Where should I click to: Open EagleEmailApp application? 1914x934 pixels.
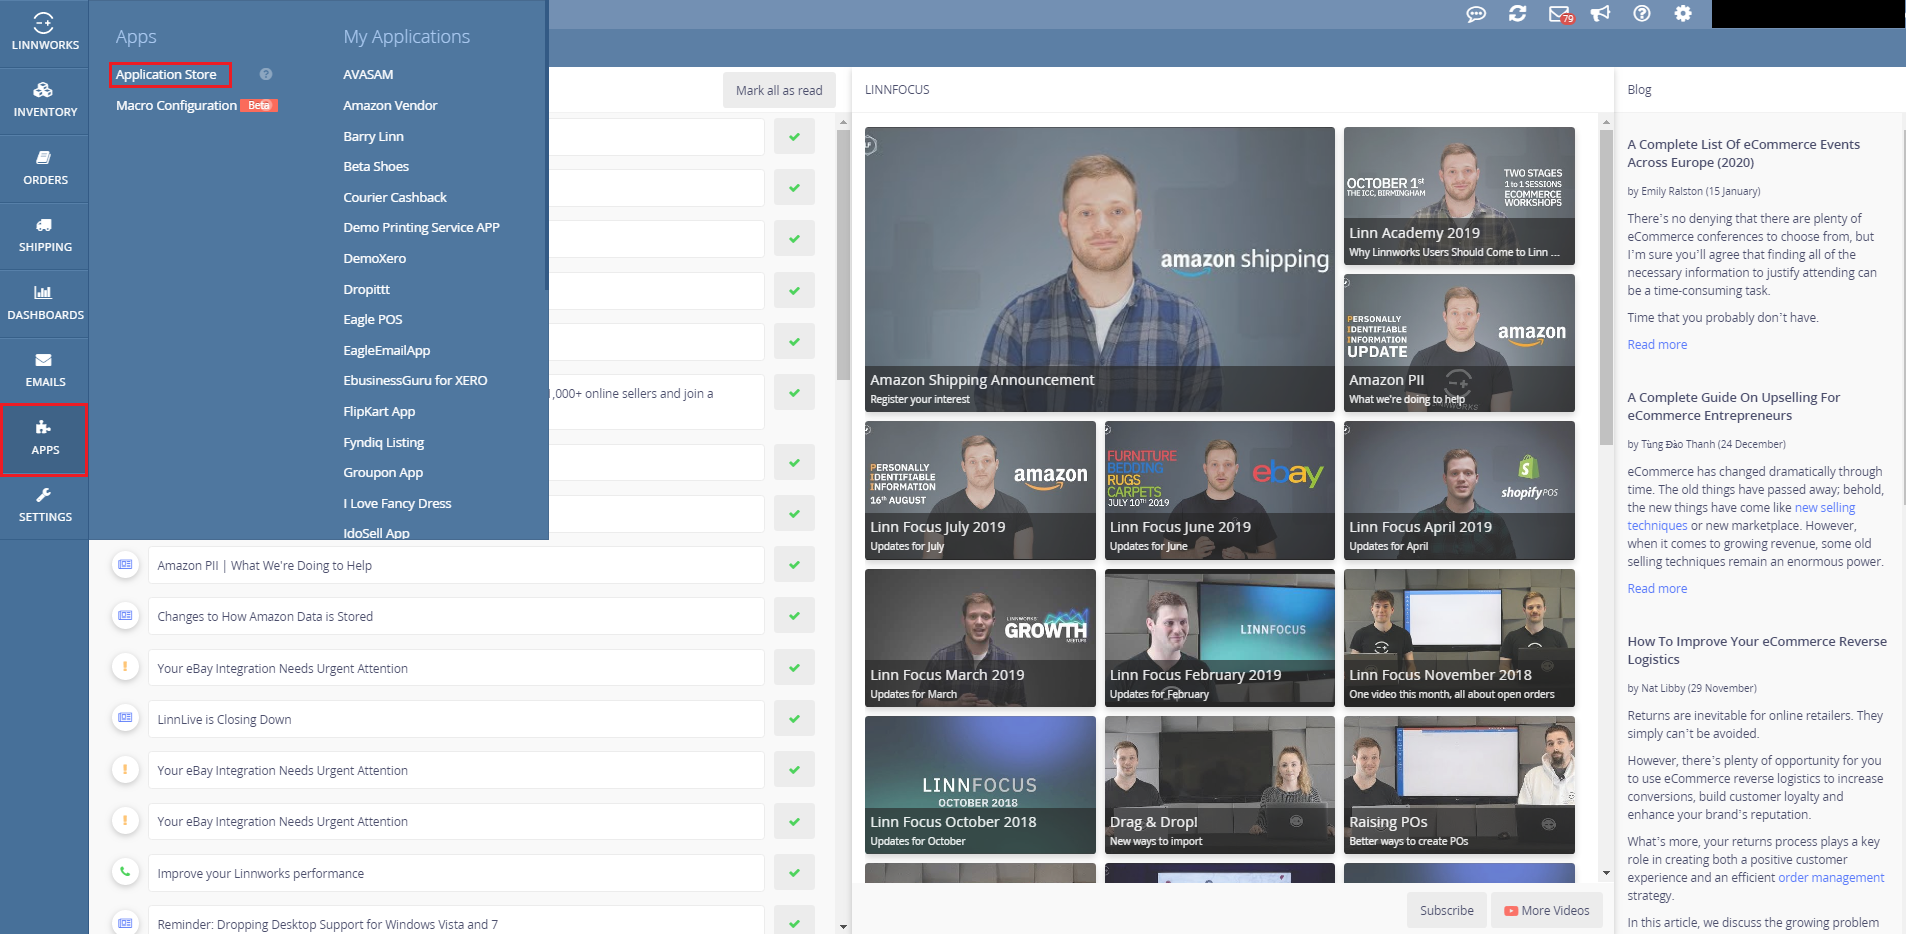pyautogui.click(x=387, y=350)
